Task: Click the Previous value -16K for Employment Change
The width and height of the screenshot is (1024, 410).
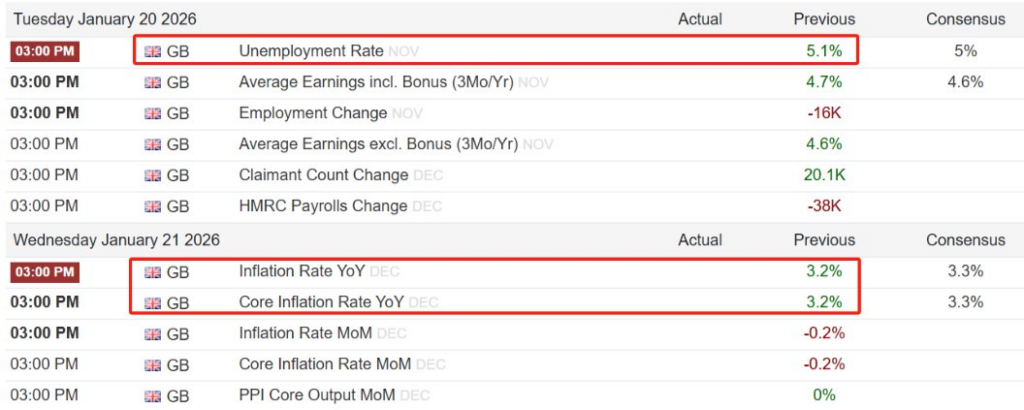Action: (824, 113)
